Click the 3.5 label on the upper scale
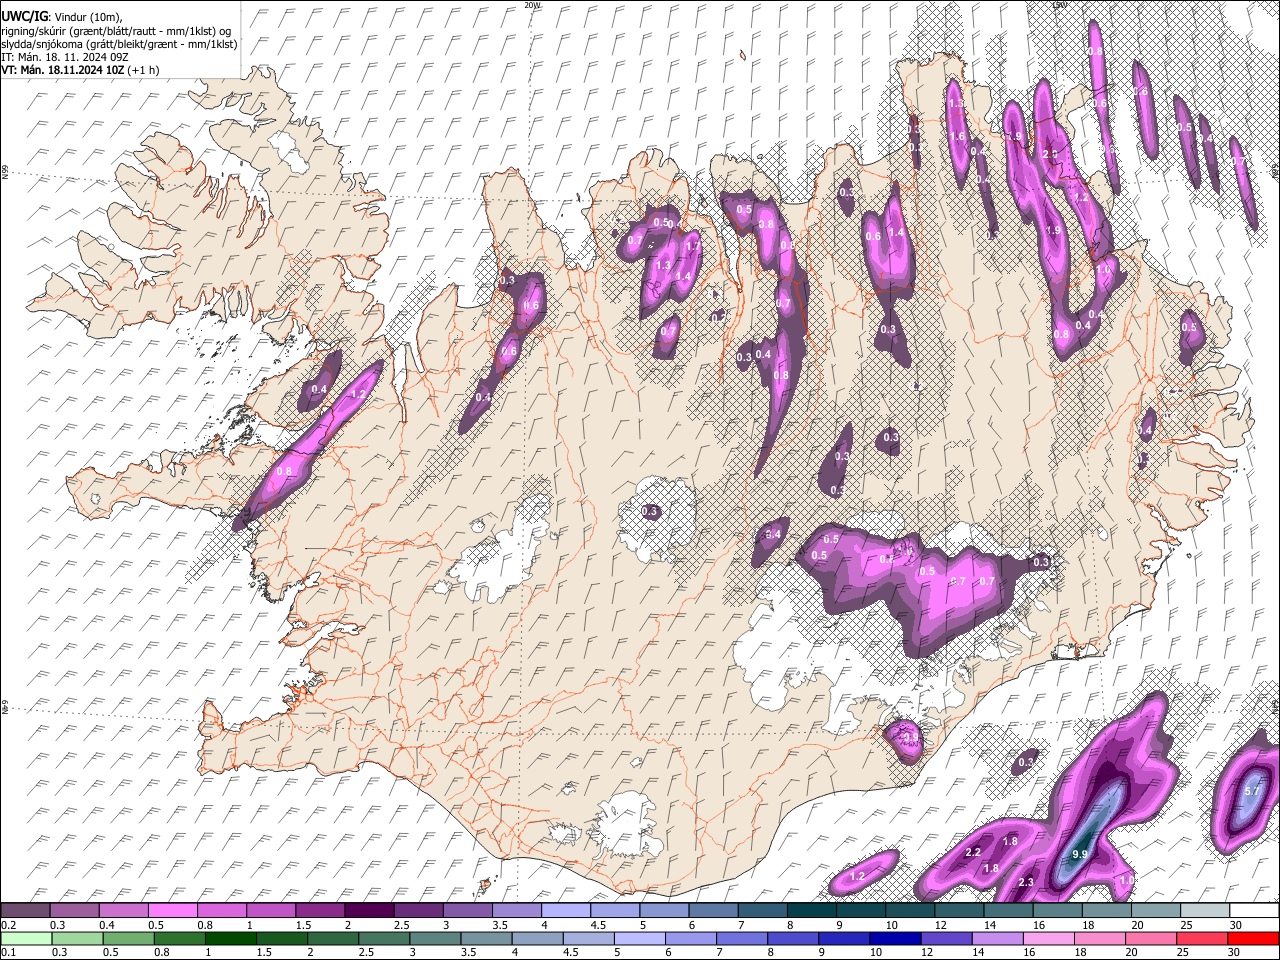1280x960 pixels. tap(498, 924)
